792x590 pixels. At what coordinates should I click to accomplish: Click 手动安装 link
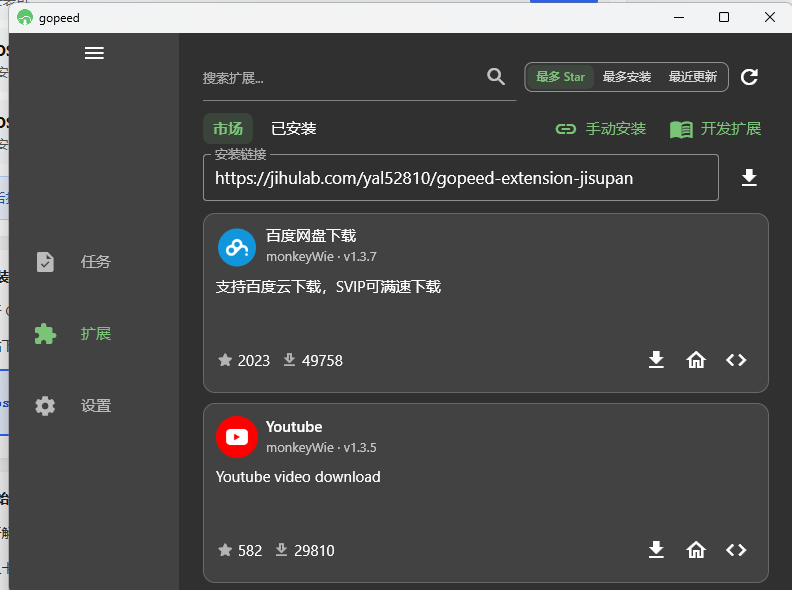click(601, 129)
